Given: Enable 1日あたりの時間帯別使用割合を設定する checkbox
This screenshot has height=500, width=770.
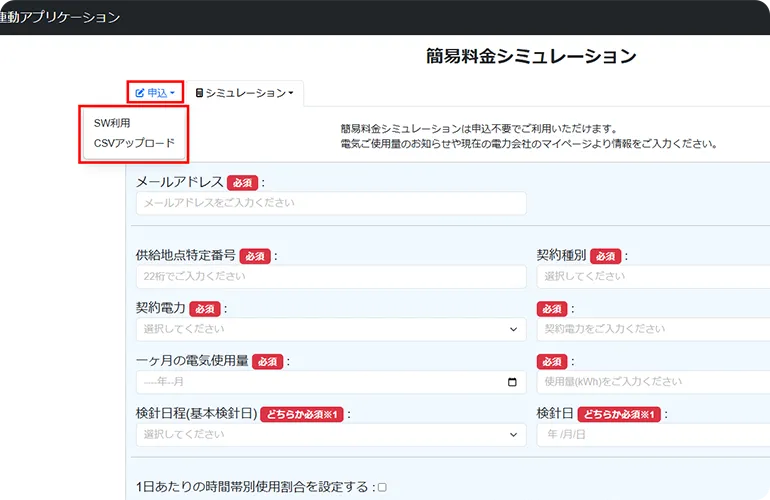Looking at the screenshot, I should [382, 487].
